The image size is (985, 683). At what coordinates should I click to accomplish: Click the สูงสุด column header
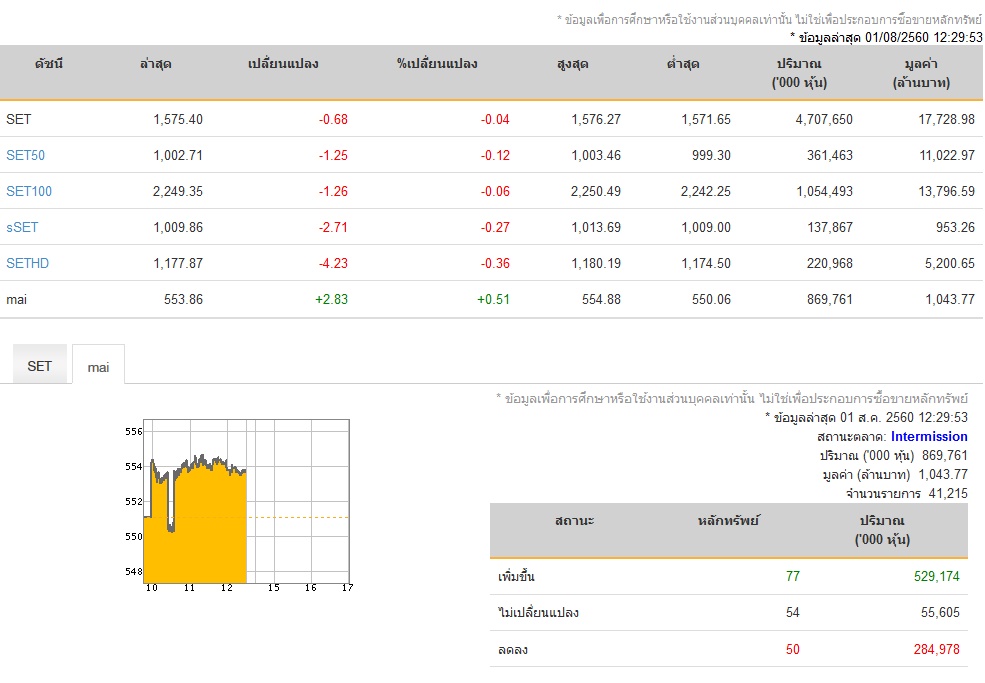point(572,64)
